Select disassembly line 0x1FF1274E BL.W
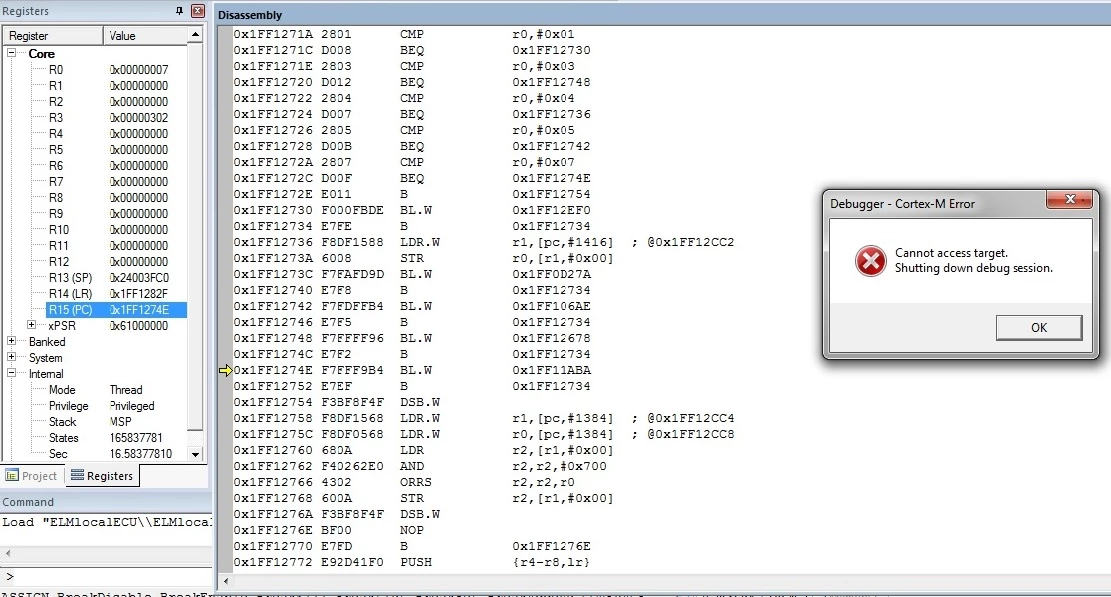This screenshot has width=1111, height=597. [412, 370]
